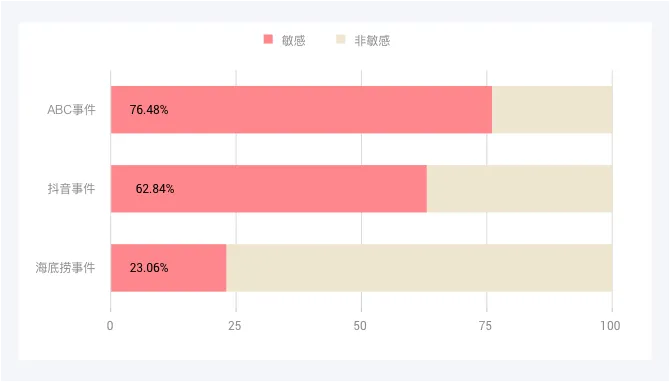Select the red 海底捞事件 sensitive bar

[x=168, y=268]
